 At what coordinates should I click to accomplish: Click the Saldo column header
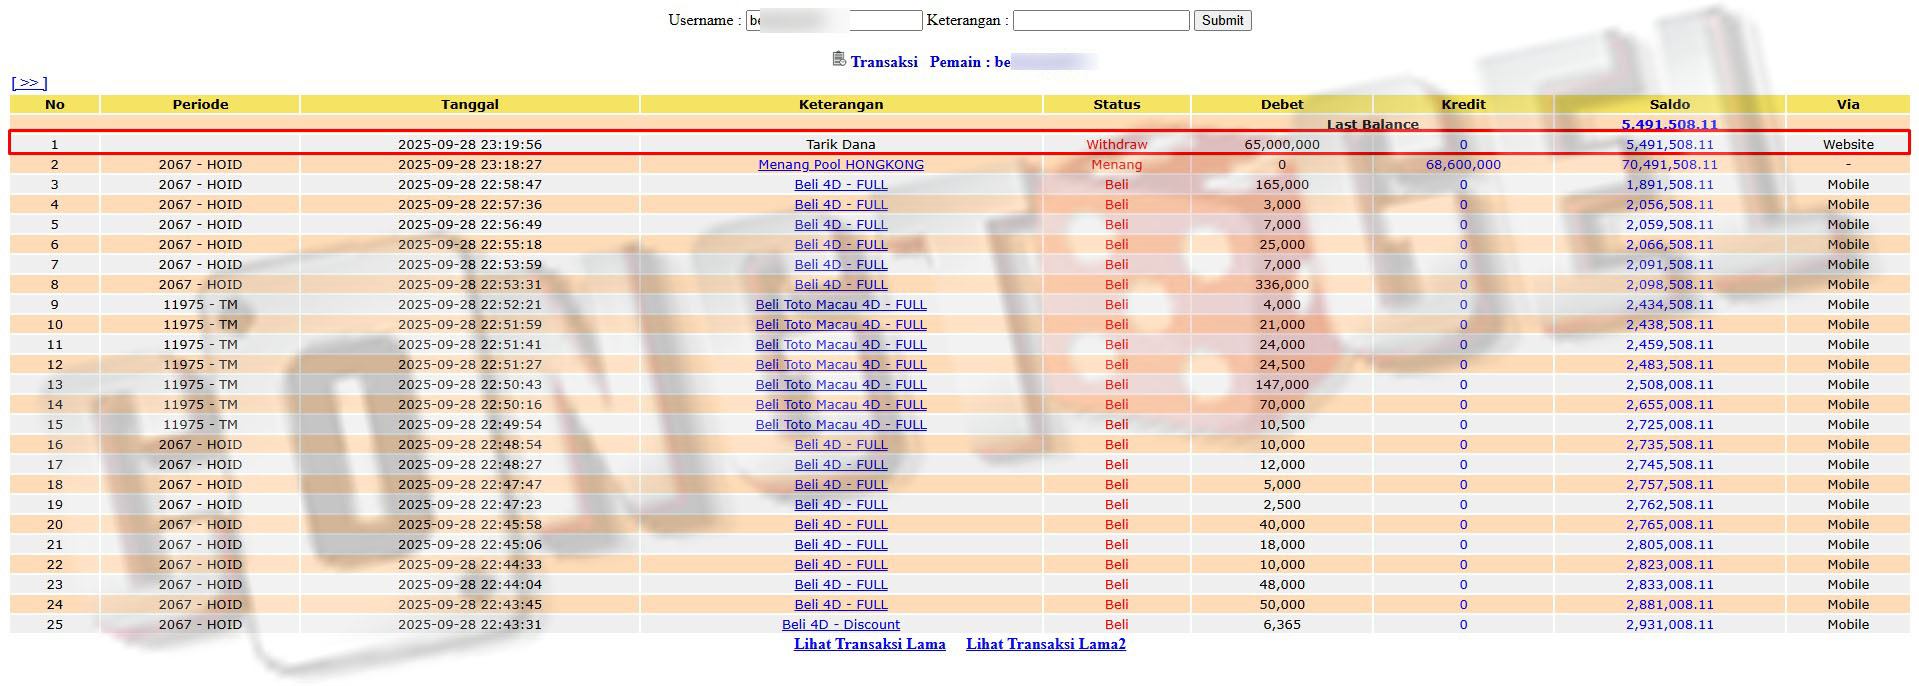click(x=1670, y=104)
